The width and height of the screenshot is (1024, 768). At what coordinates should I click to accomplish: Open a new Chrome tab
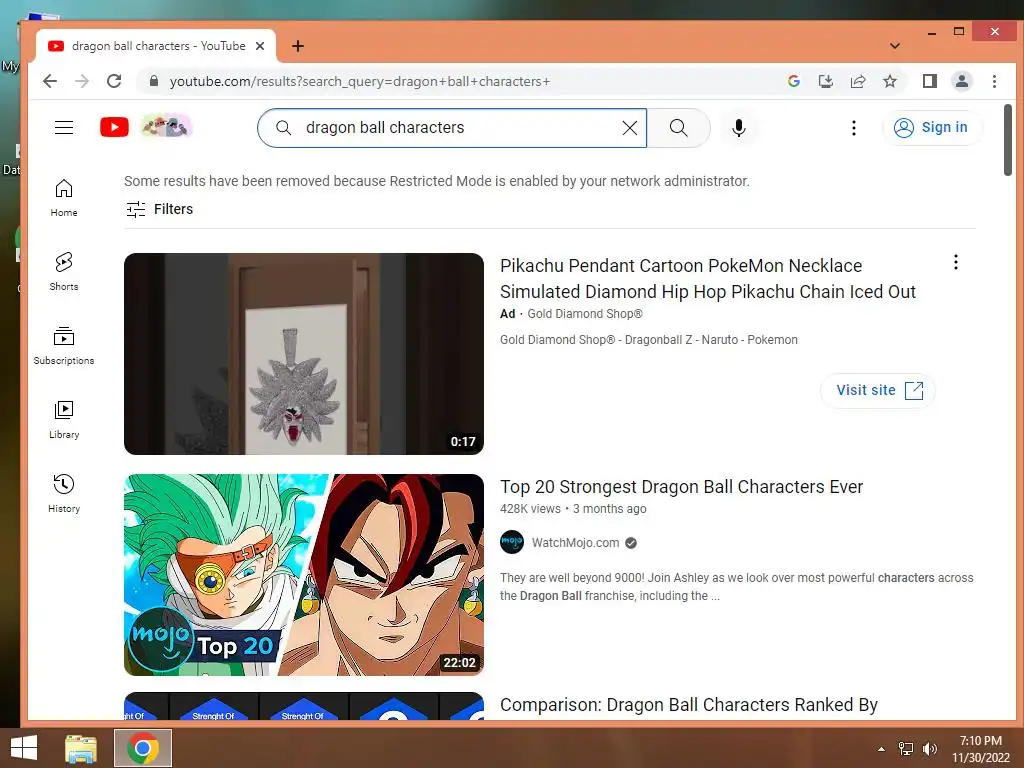pyautogui.click(x=298, y=46)
